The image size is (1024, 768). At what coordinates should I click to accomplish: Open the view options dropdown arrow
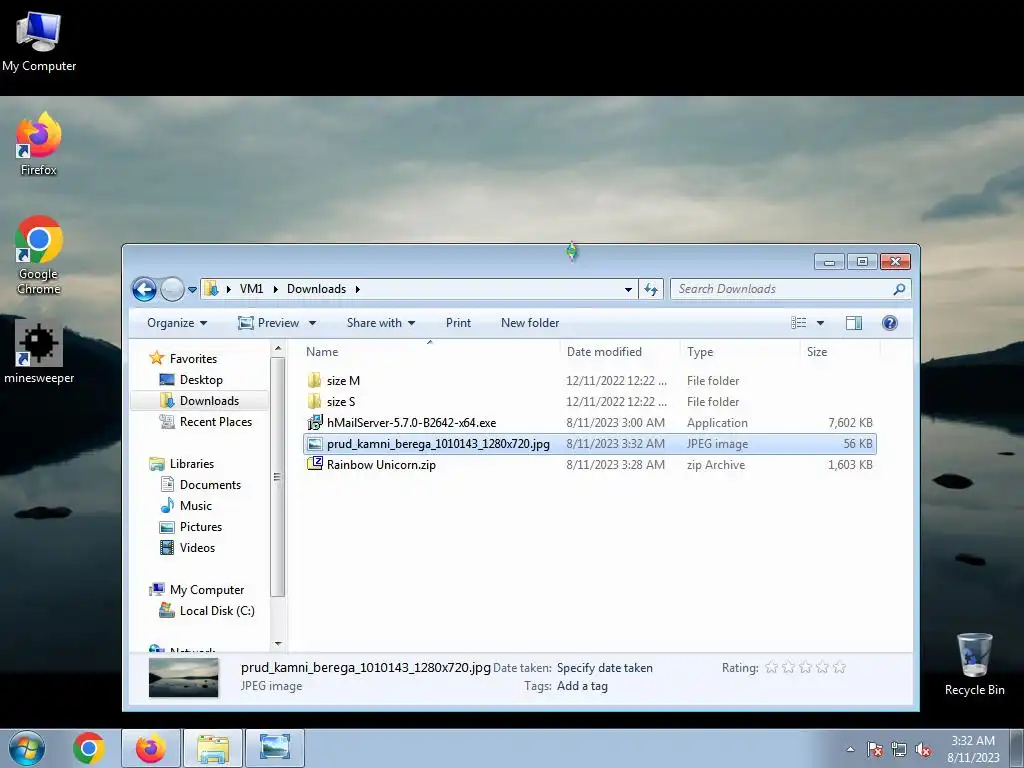pos(820,323)
